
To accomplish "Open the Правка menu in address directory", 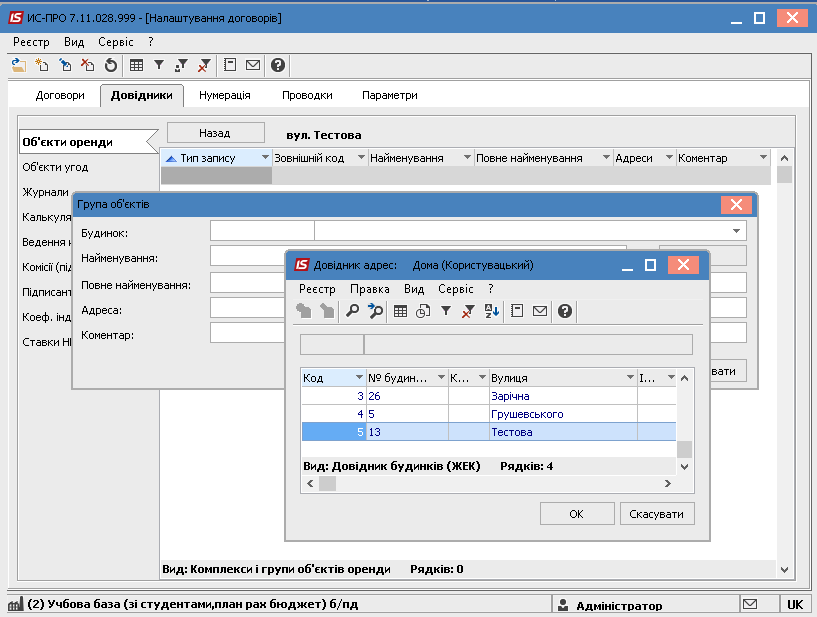I will [369, 289].
